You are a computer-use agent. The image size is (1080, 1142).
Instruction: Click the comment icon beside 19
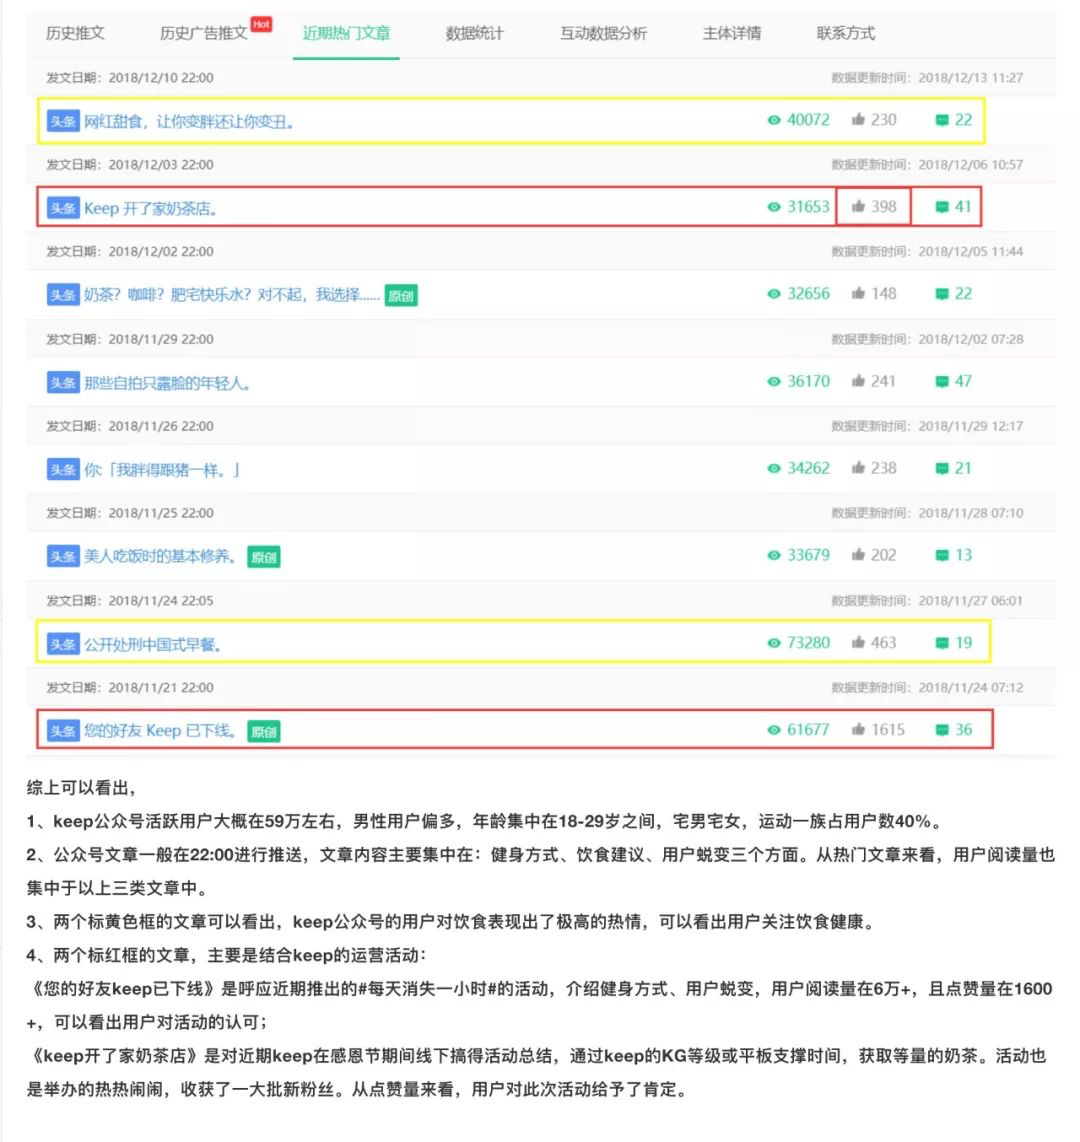pos(942,643)
